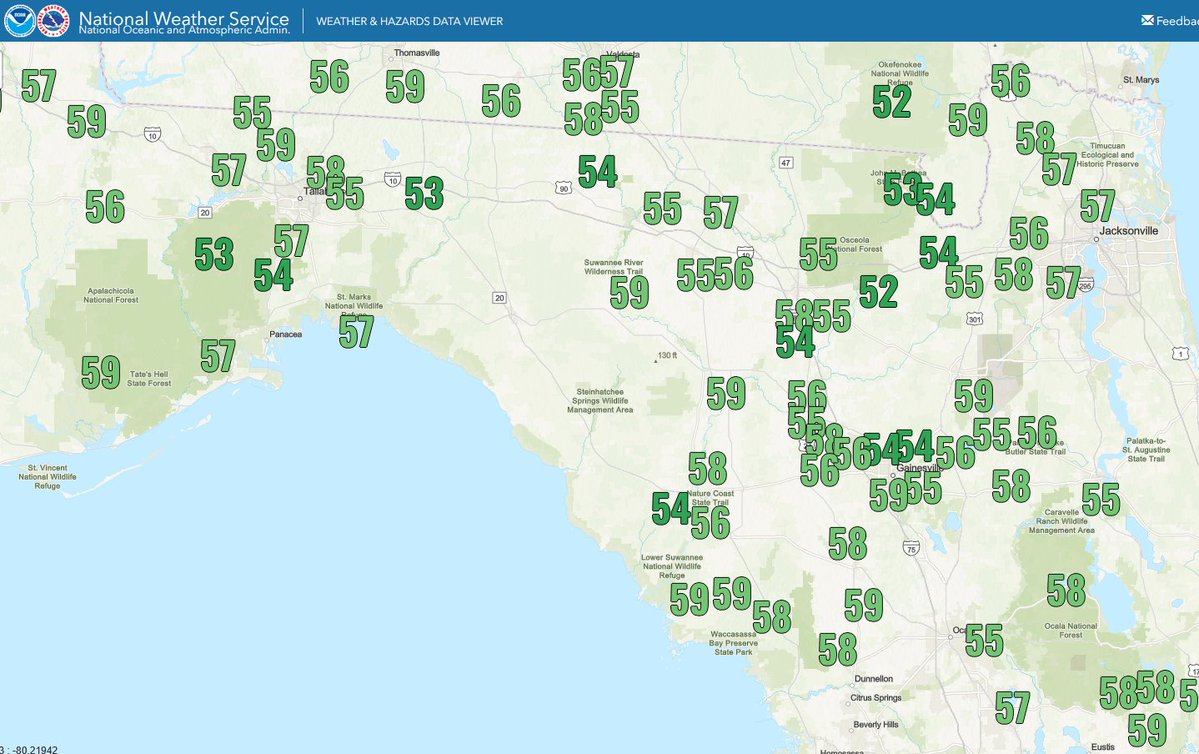
Task: Click the Interstate 75 shield
Action: point(911,548)
